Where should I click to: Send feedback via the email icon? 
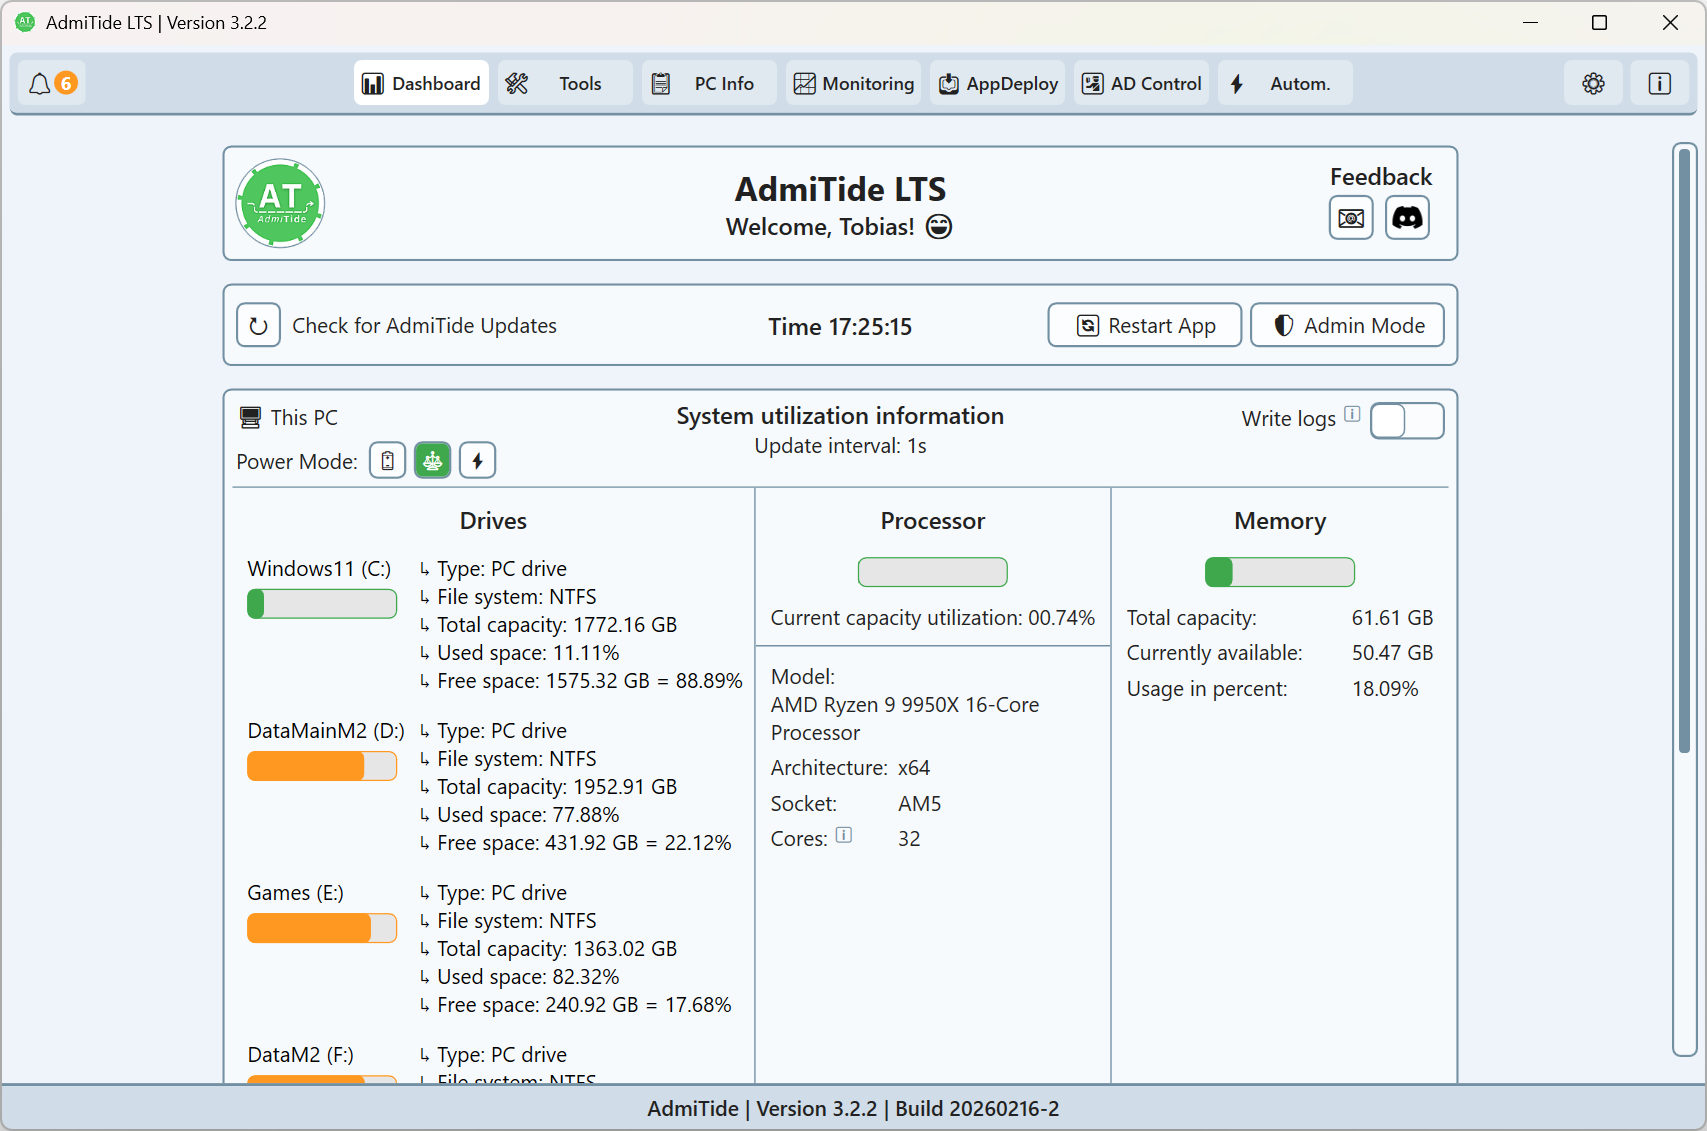tap(1351, 218)
